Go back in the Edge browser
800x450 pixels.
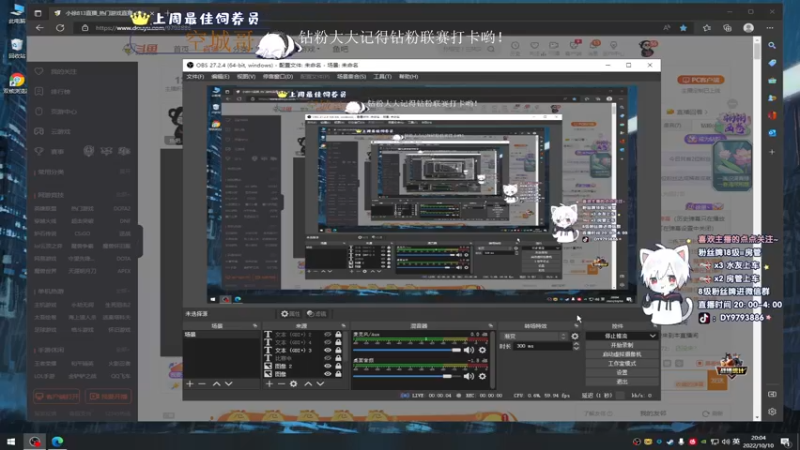[x=39, y=28]
